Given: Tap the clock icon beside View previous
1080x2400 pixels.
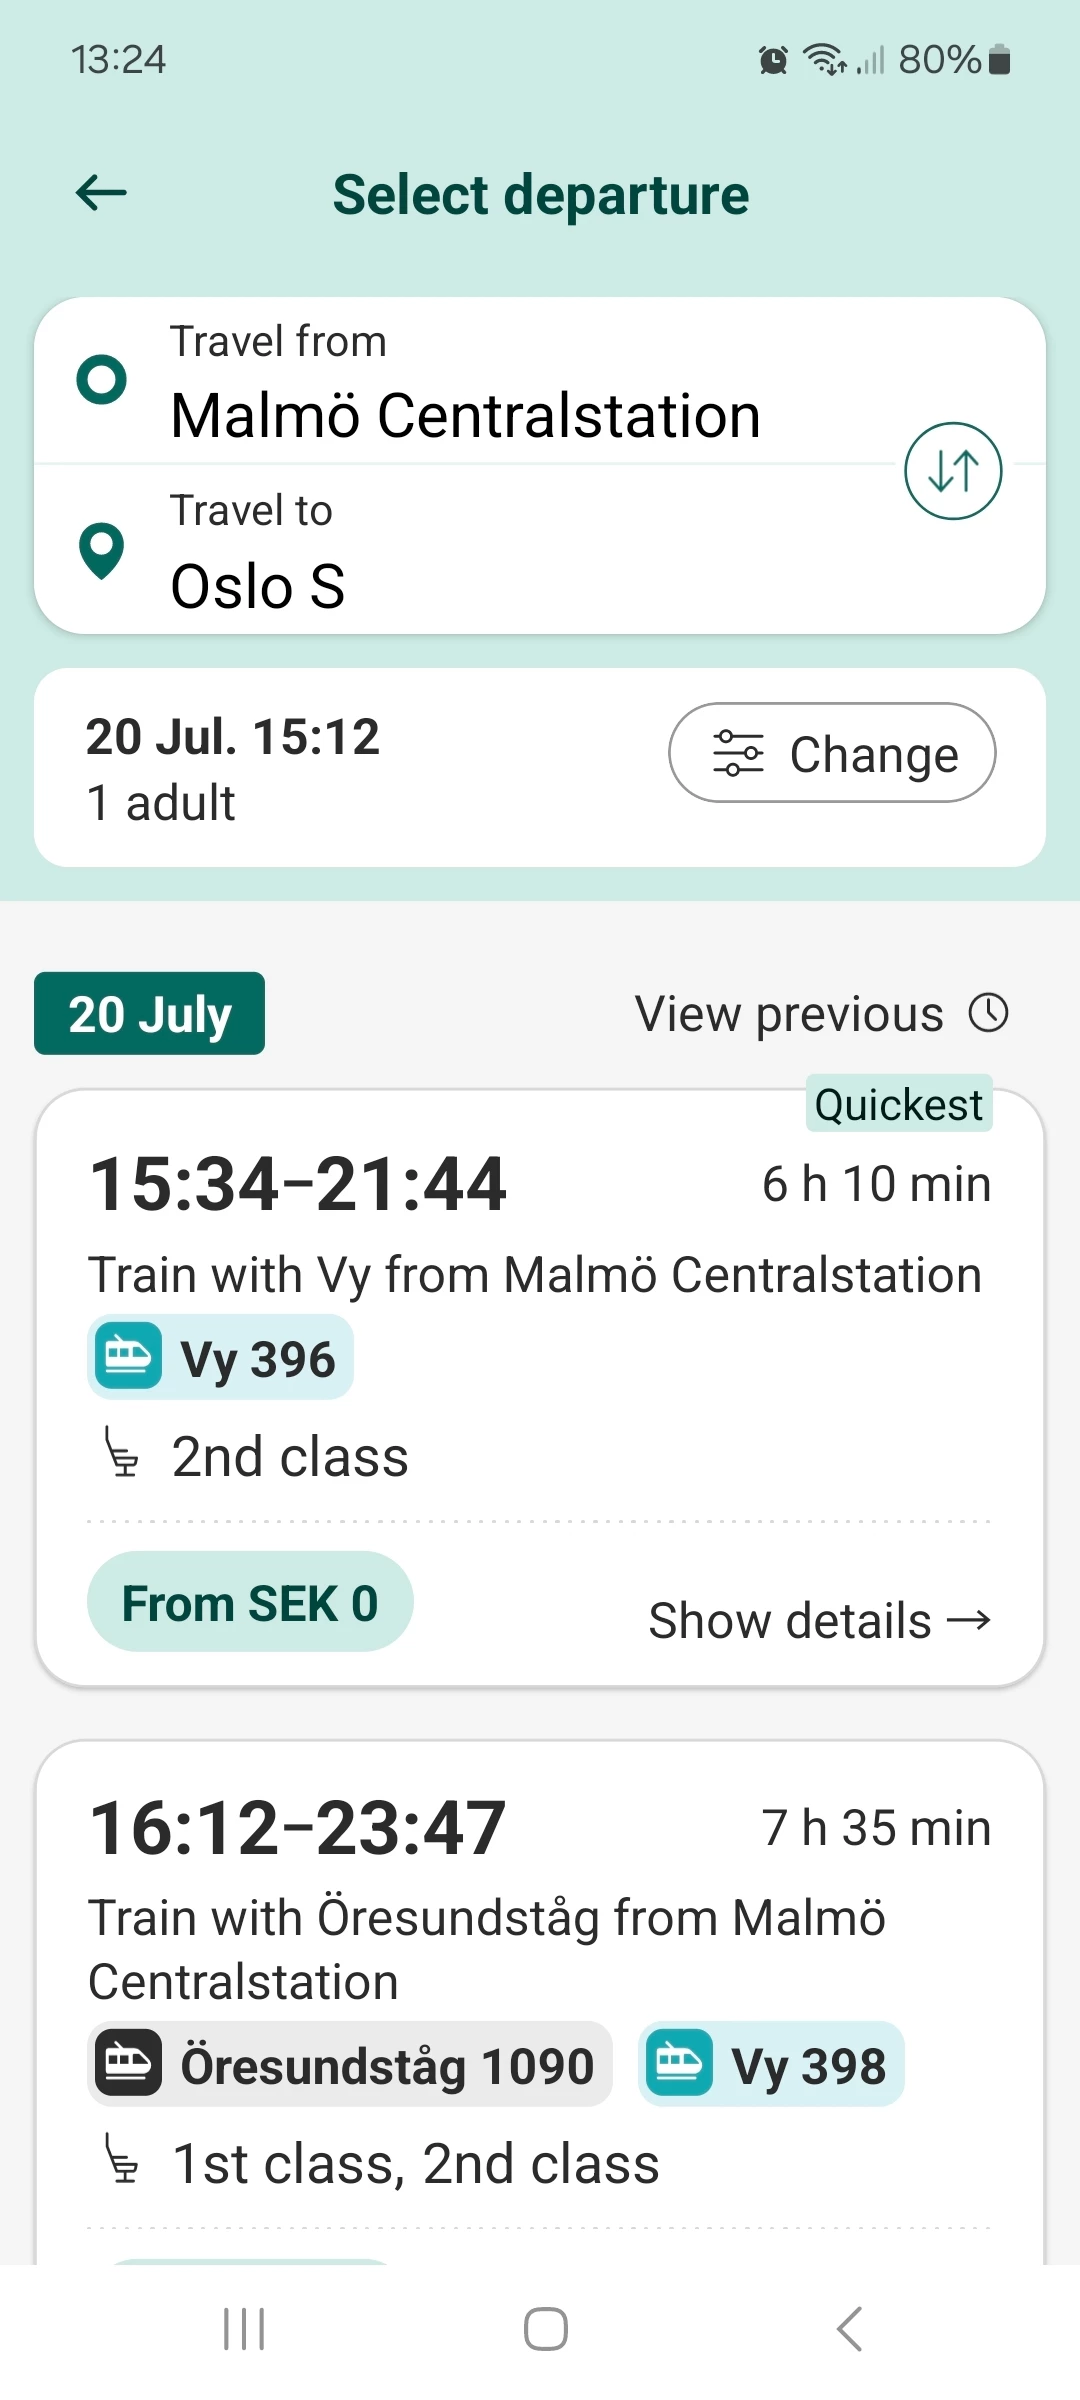Looking at the screenshot, I should (x=988, y=1013).
